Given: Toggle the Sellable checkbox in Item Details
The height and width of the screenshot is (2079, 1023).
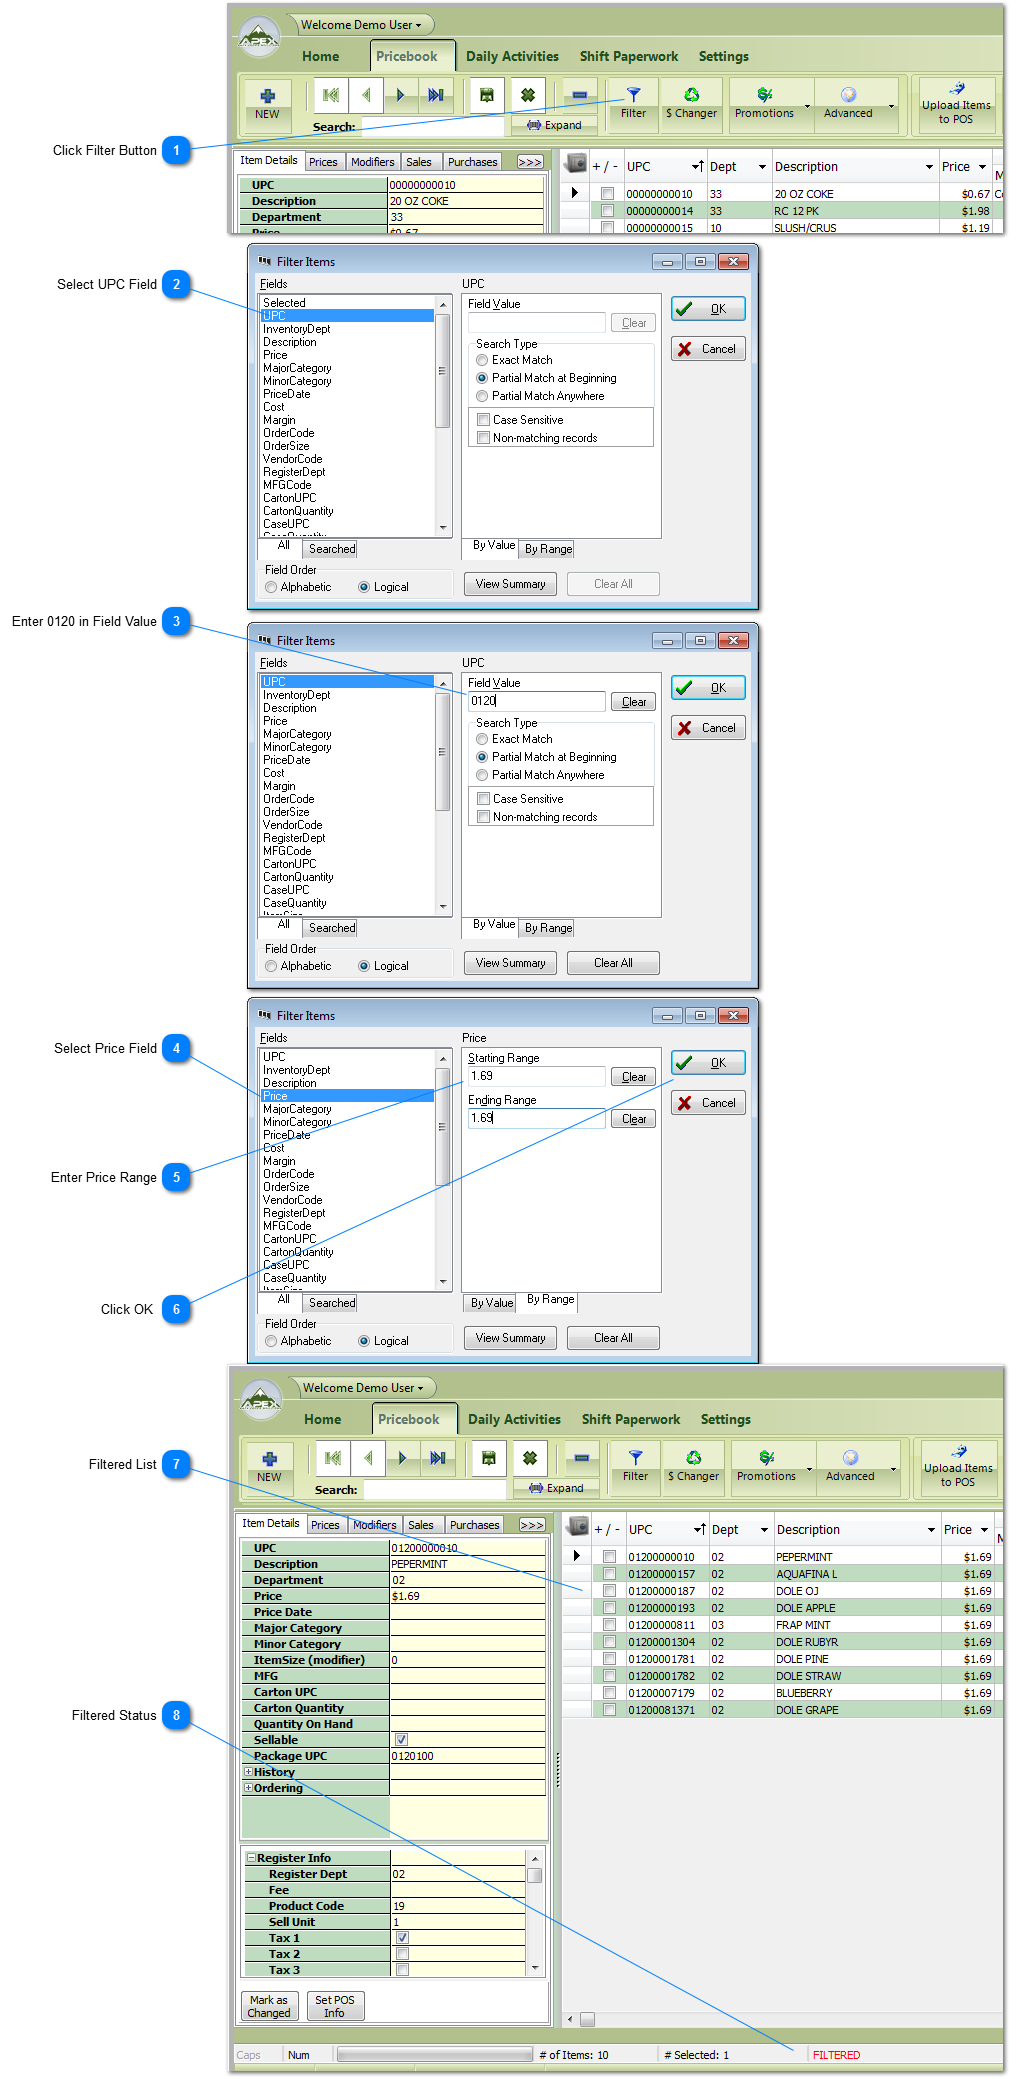Looking at the screenshot, I should (401, 1740).
